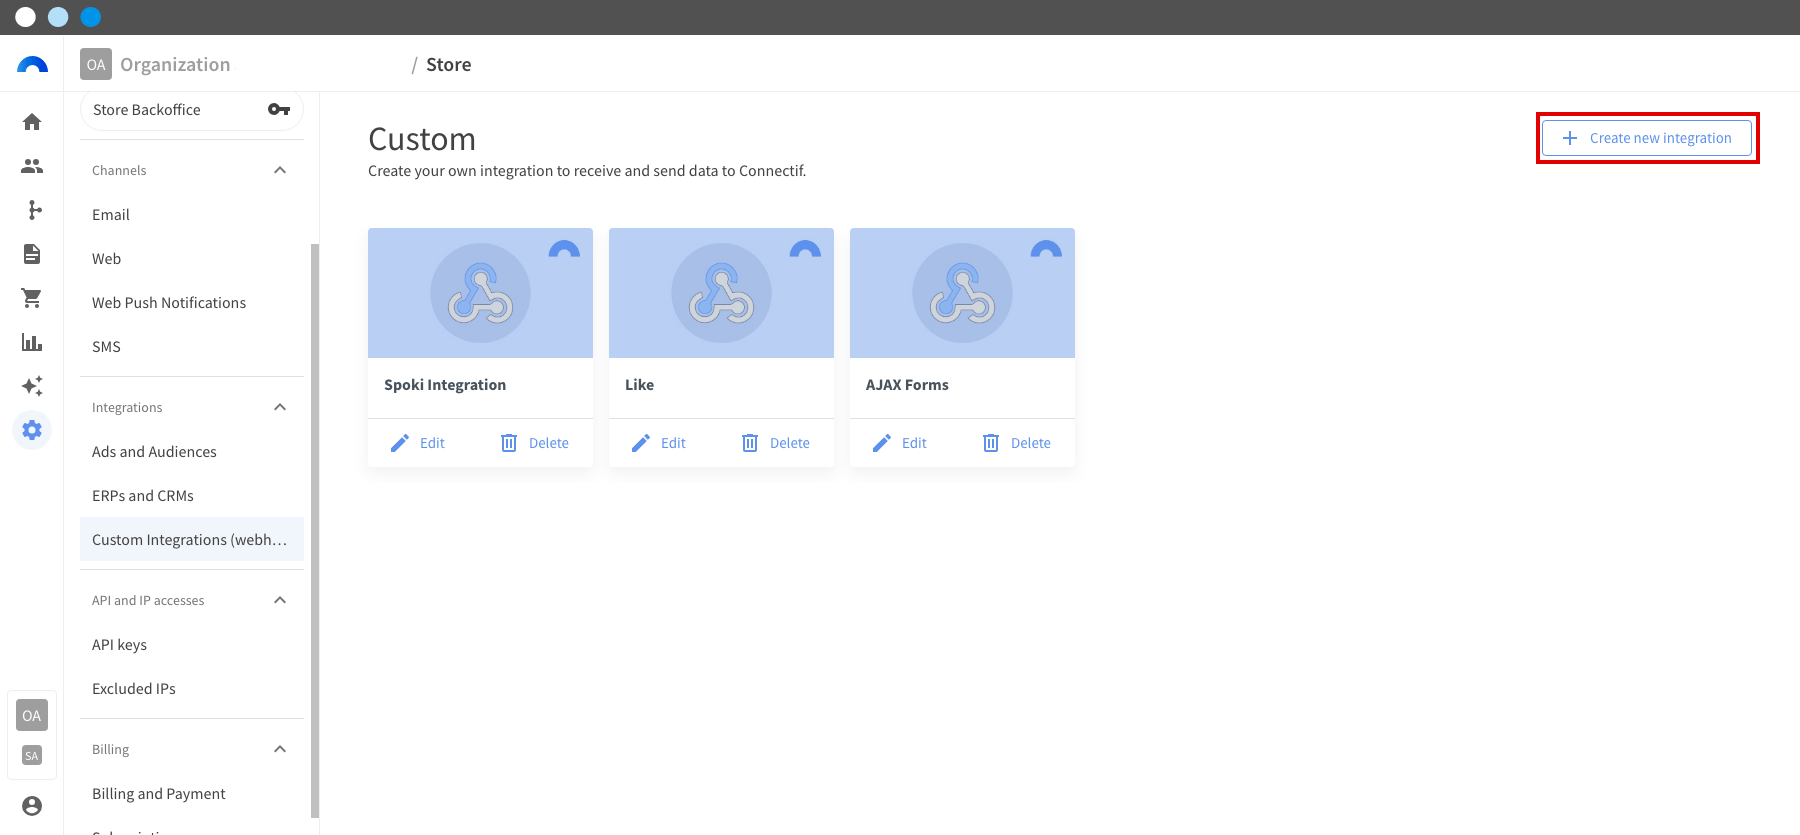Click the key icon beside Store Backoffice

(279, 110)
